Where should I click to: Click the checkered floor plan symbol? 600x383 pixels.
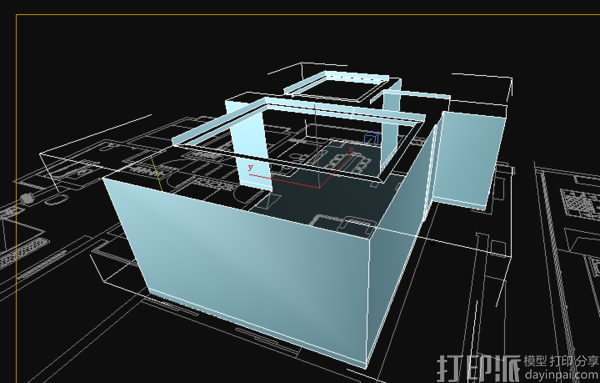click(579, 202)
